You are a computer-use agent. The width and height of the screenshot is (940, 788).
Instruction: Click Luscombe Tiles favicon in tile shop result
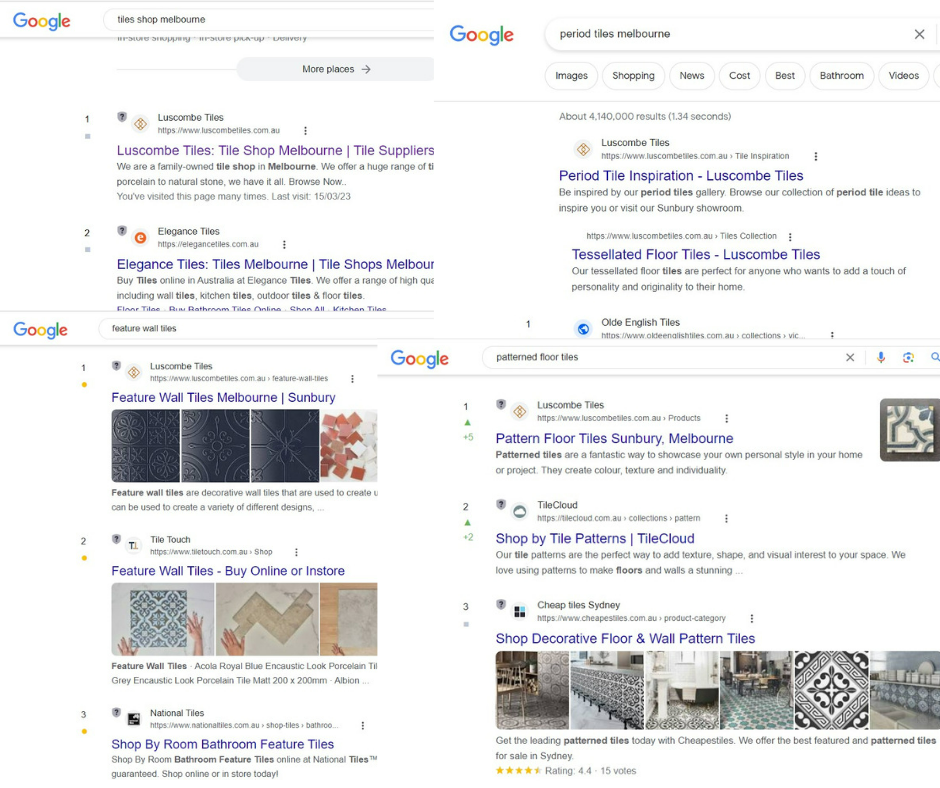click(x=140, y=124)
